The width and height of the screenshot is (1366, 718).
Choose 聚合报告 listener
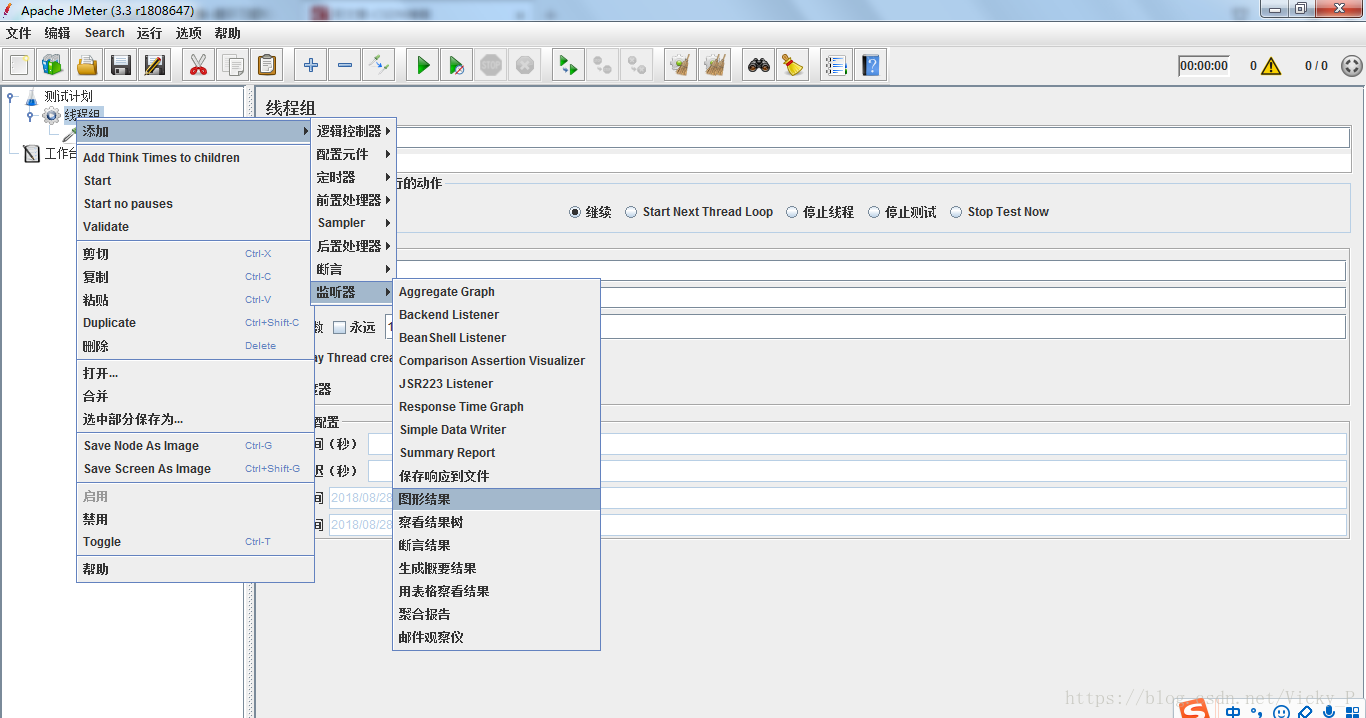(496, 614)
